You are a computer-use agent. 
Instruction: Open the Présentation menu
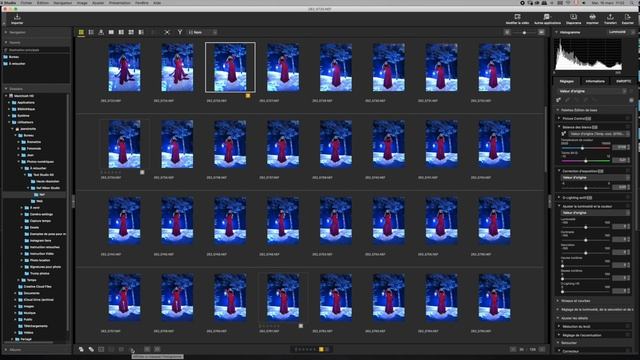[x=120, y=2]
